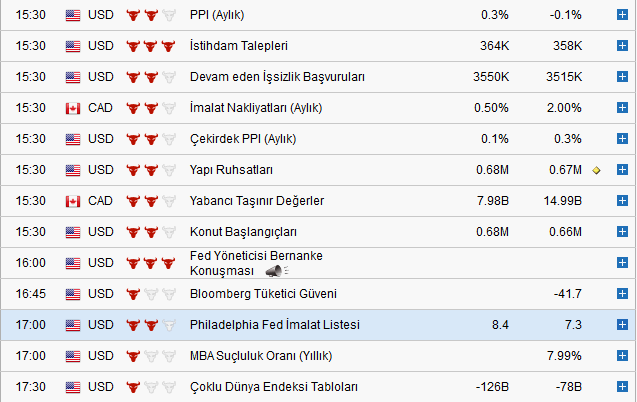Image resolution: width=637 pixels, height=402 pixels.
Task: Click the yellow diamond in Yapı Ruhsatları row
Action: tap(596, 170)
